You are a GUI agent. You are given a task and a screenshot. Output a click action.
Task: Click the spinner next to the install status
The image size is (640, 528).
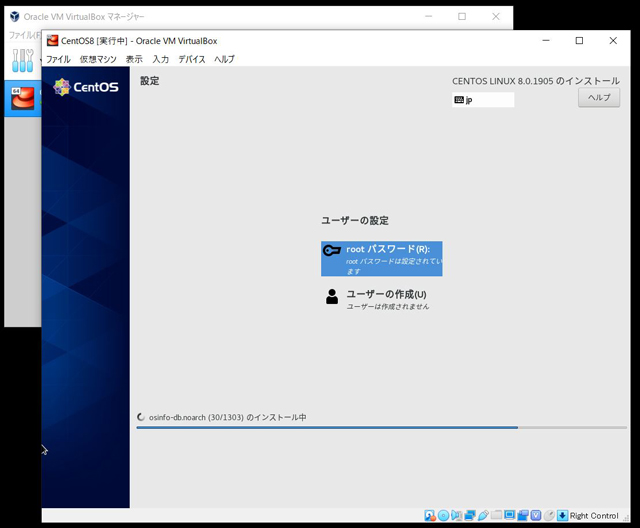(141, 417)
